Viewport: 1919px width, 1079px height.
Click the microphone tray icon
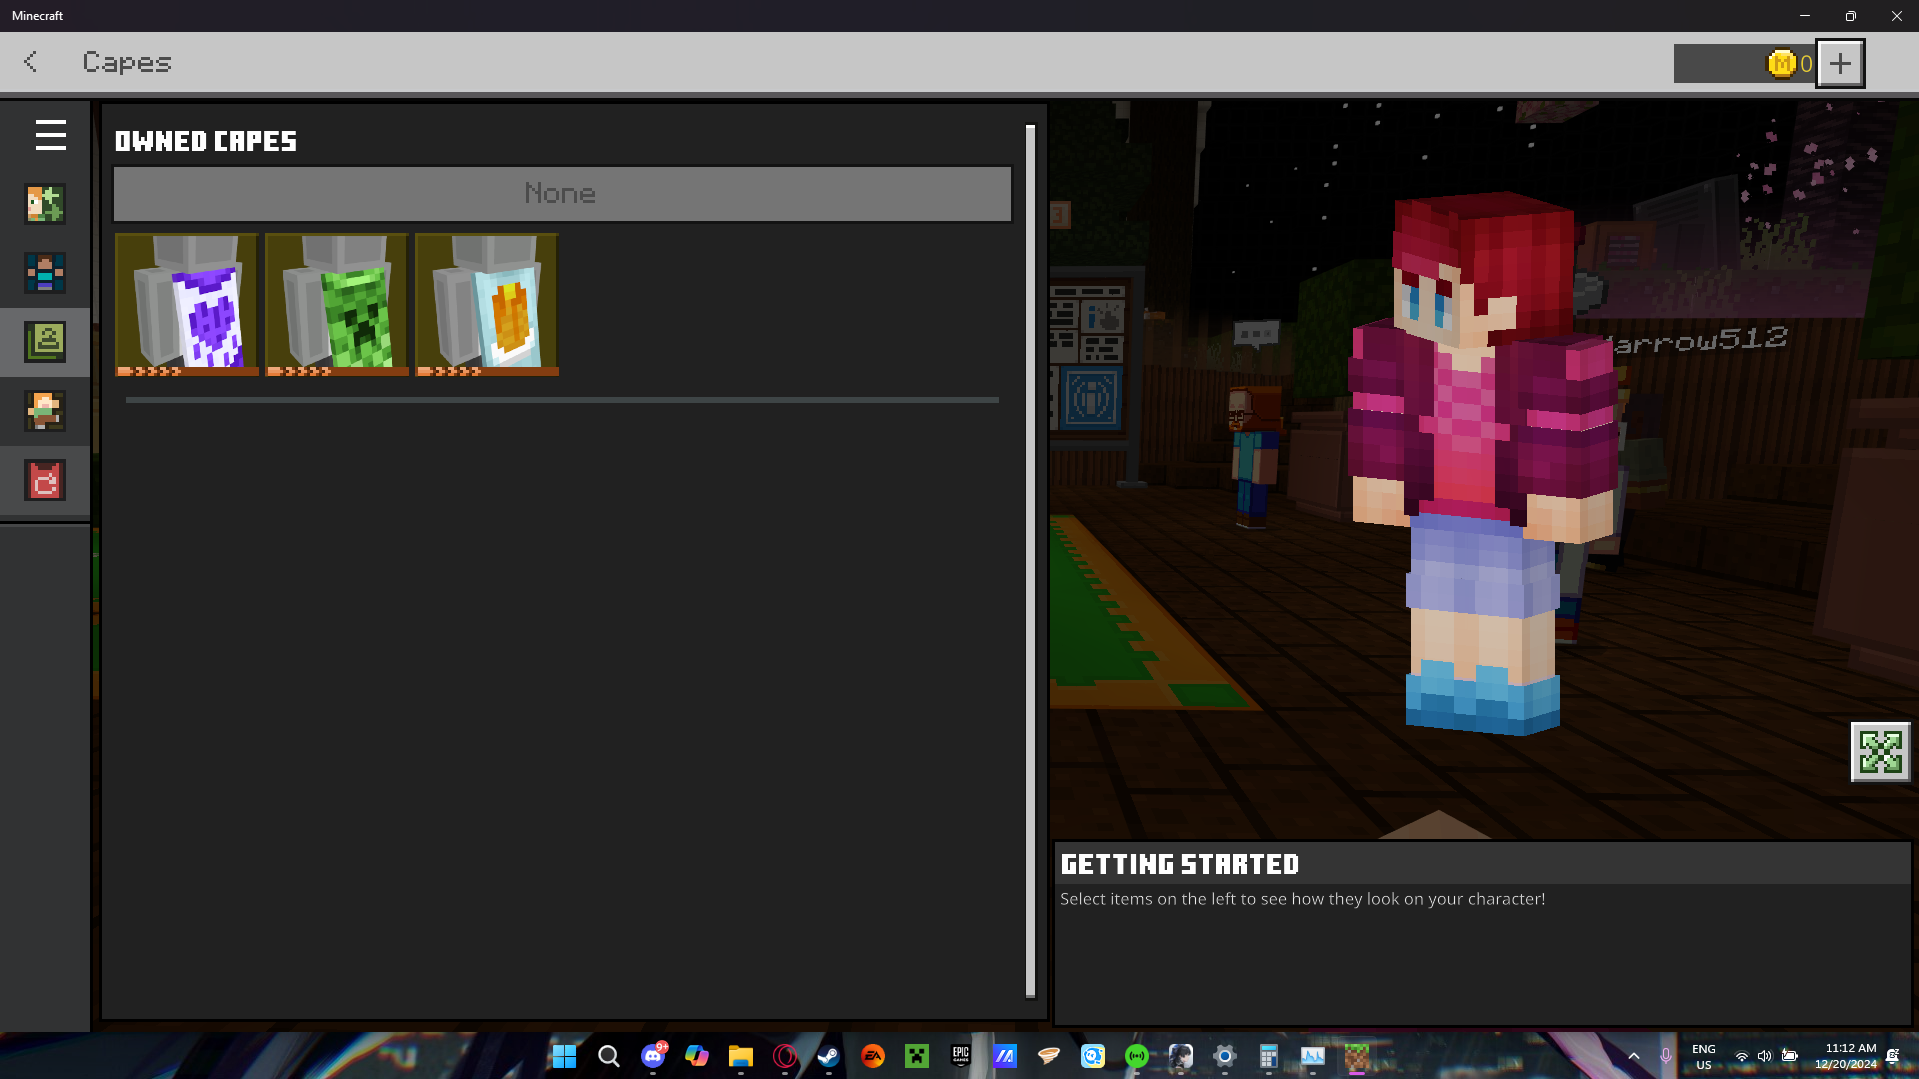(1666, 1056)
